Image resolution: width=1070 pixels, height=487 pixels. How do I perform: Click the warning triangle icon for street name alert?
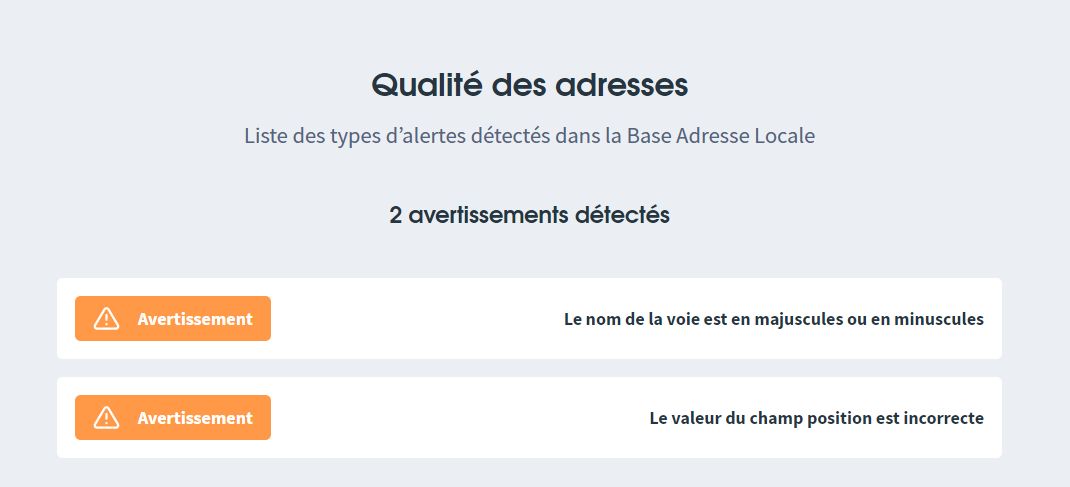(106, 319)
